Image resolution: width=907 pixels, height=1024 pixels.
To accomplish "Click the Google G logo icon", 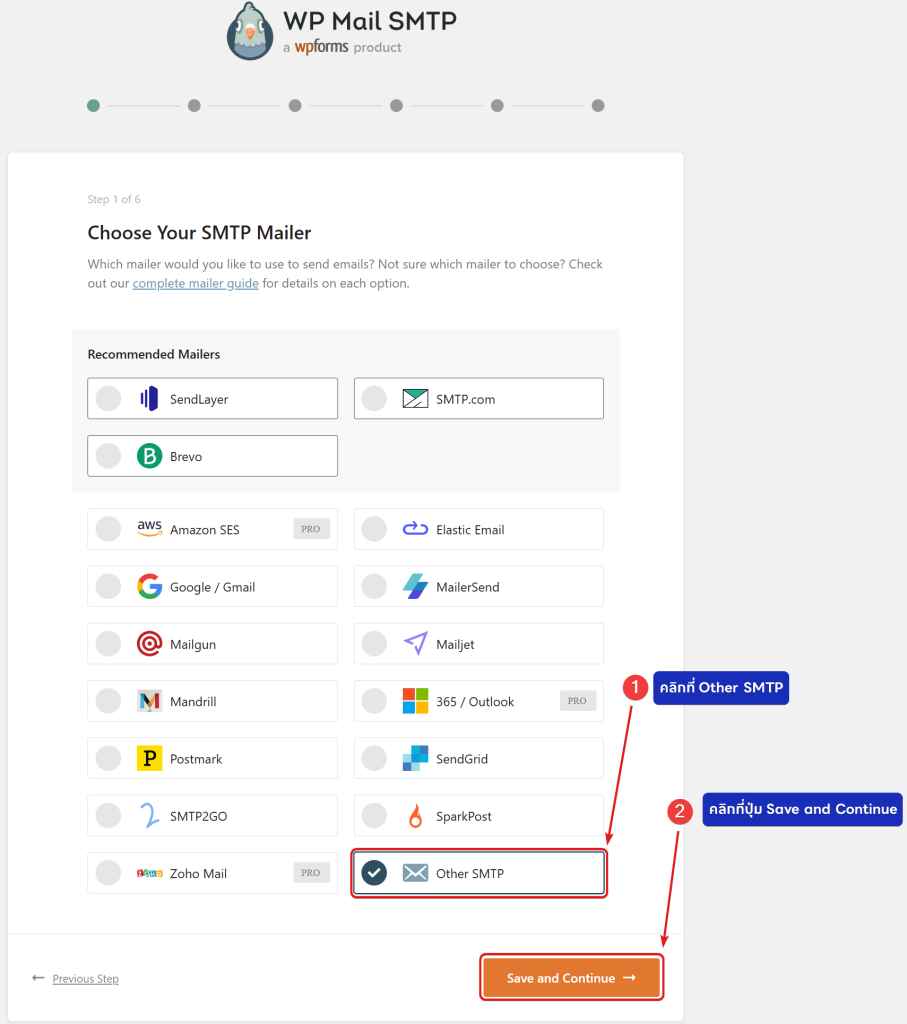I will click(149, 587).
